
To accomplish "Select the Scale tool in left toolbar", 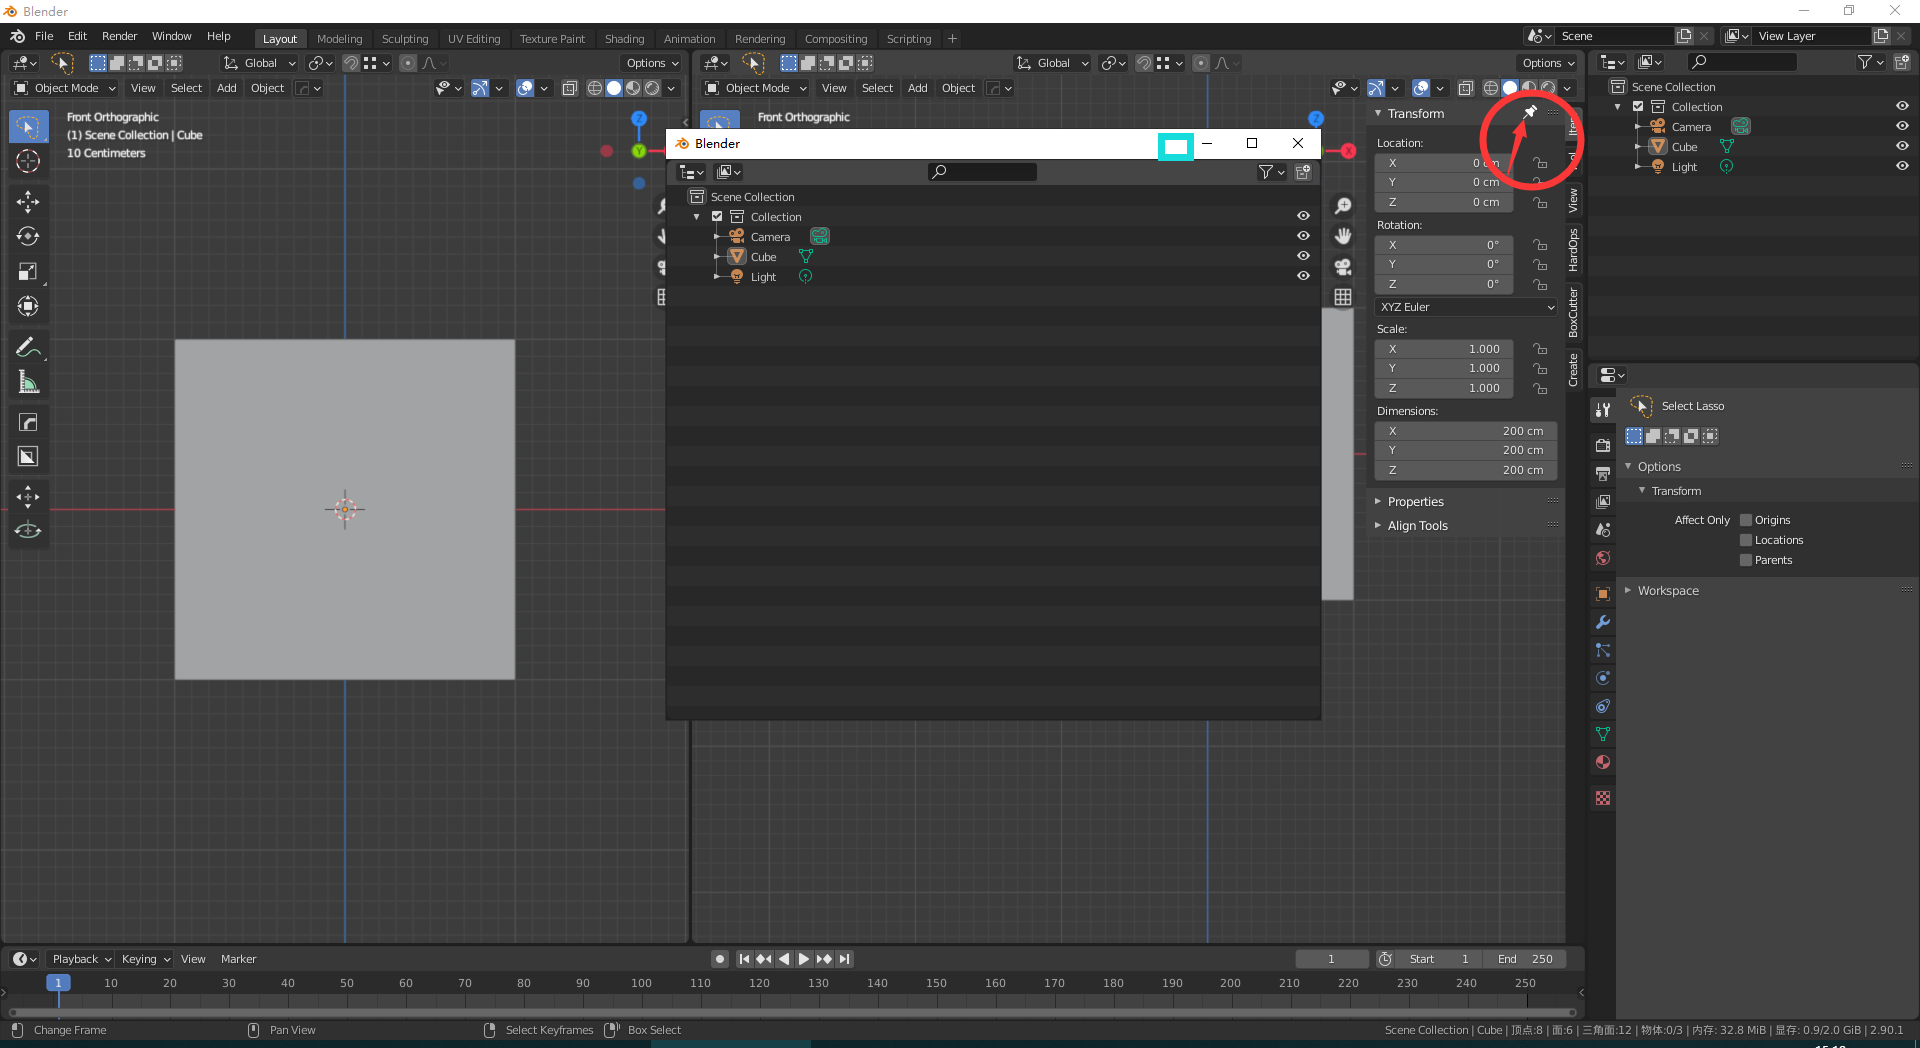I will coord(28,272).
